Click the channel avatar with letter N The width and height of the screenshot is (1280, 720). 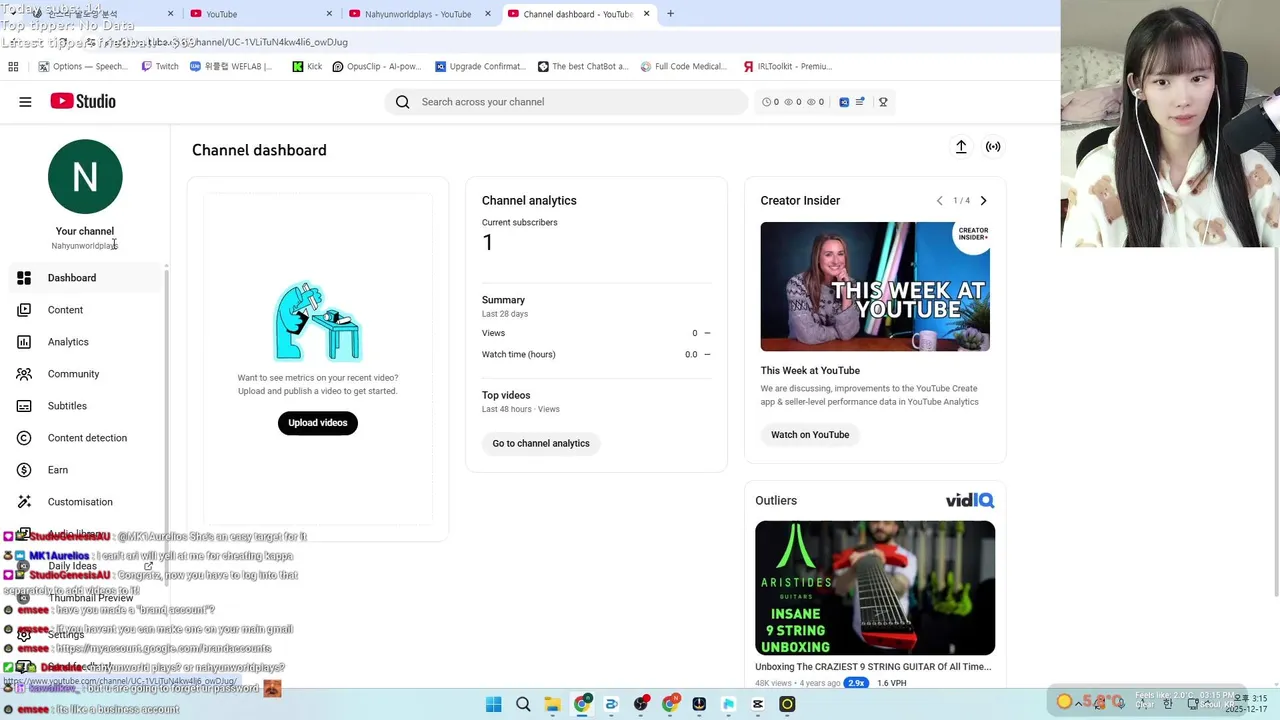click(85, 176)
